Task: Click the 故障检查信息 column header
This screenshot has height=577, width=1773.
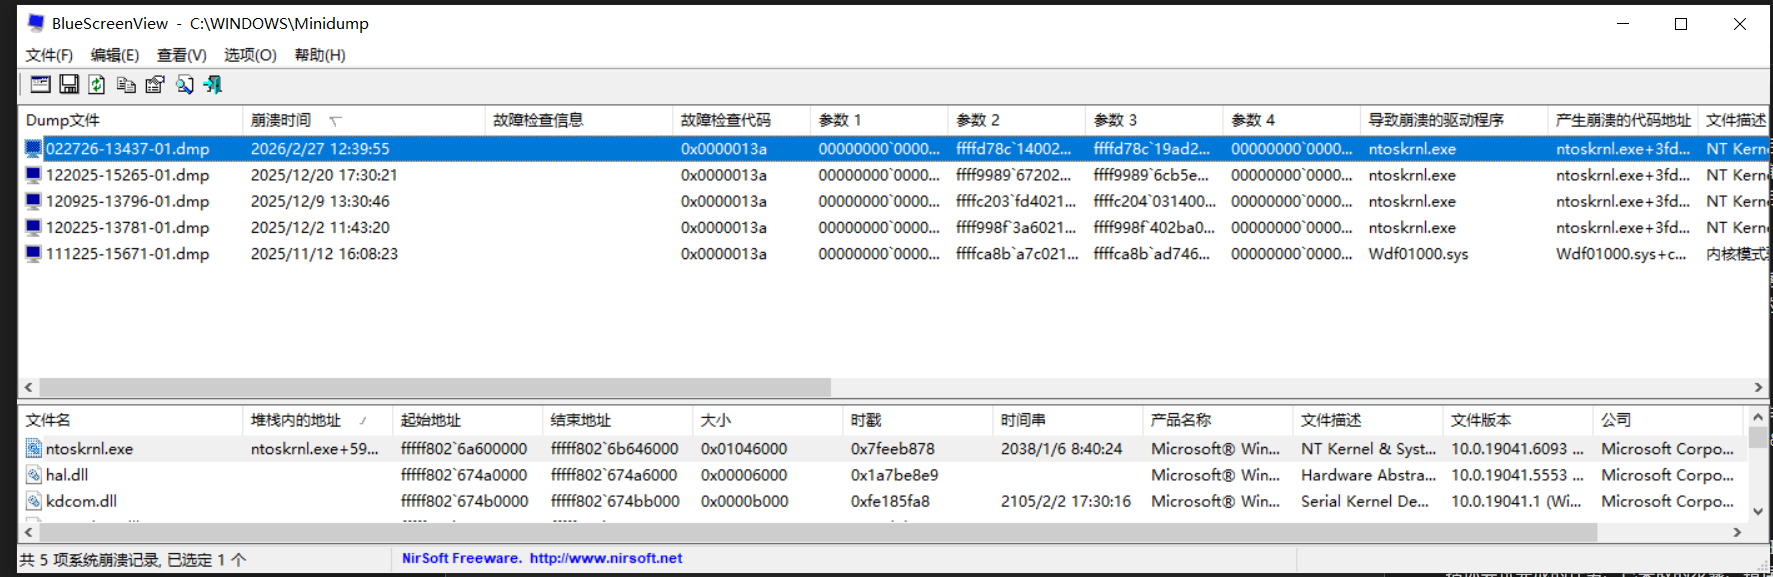Action: (578, 120)
